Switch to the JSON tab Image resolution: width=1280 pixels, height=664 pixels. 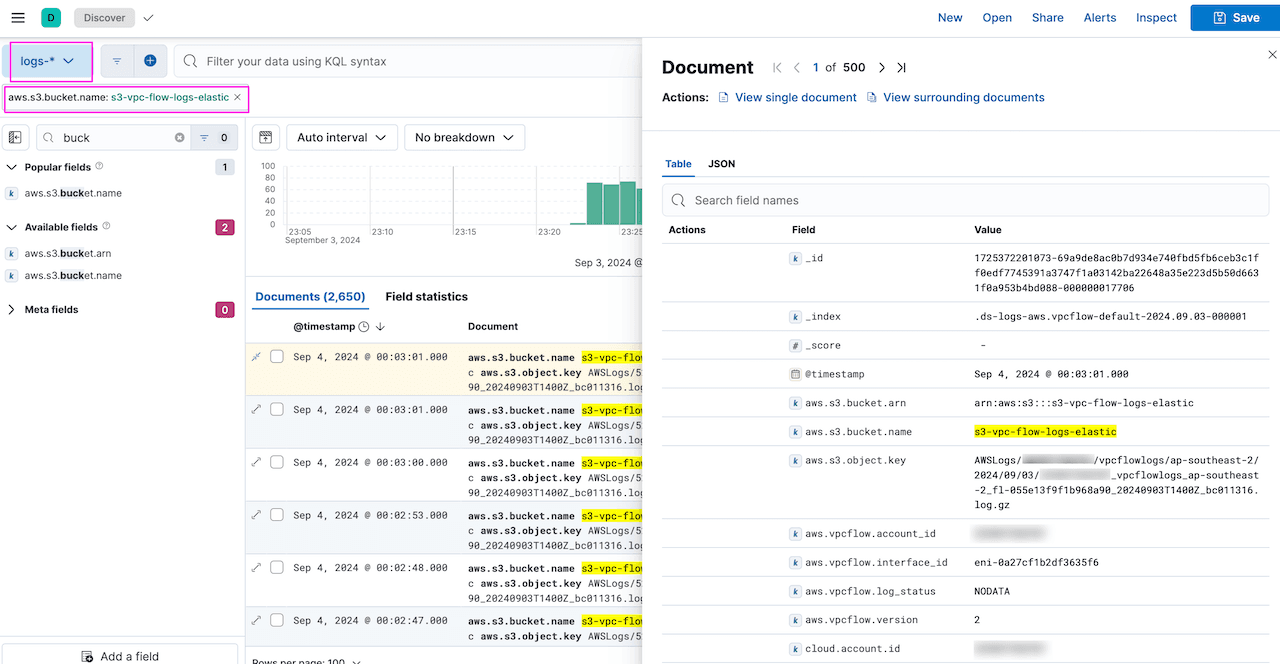pos(721,163)
